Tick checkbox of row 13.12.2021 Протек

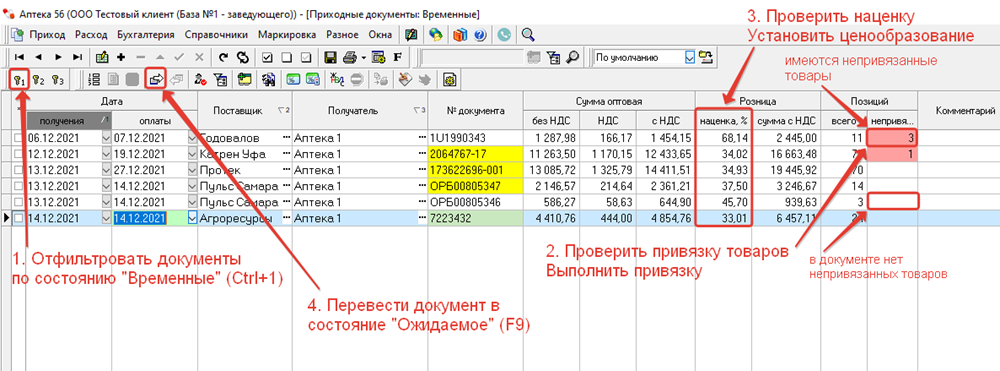tap(18, 170)
